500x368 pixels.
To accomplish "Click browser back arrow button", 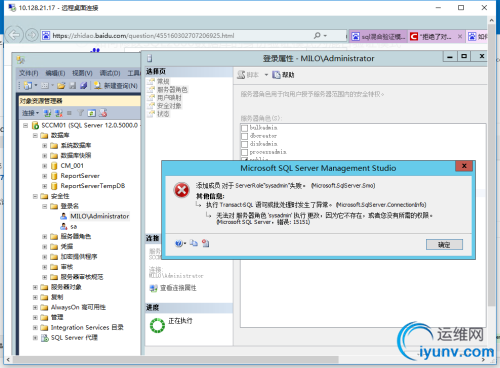I will [x=14, y=35].
